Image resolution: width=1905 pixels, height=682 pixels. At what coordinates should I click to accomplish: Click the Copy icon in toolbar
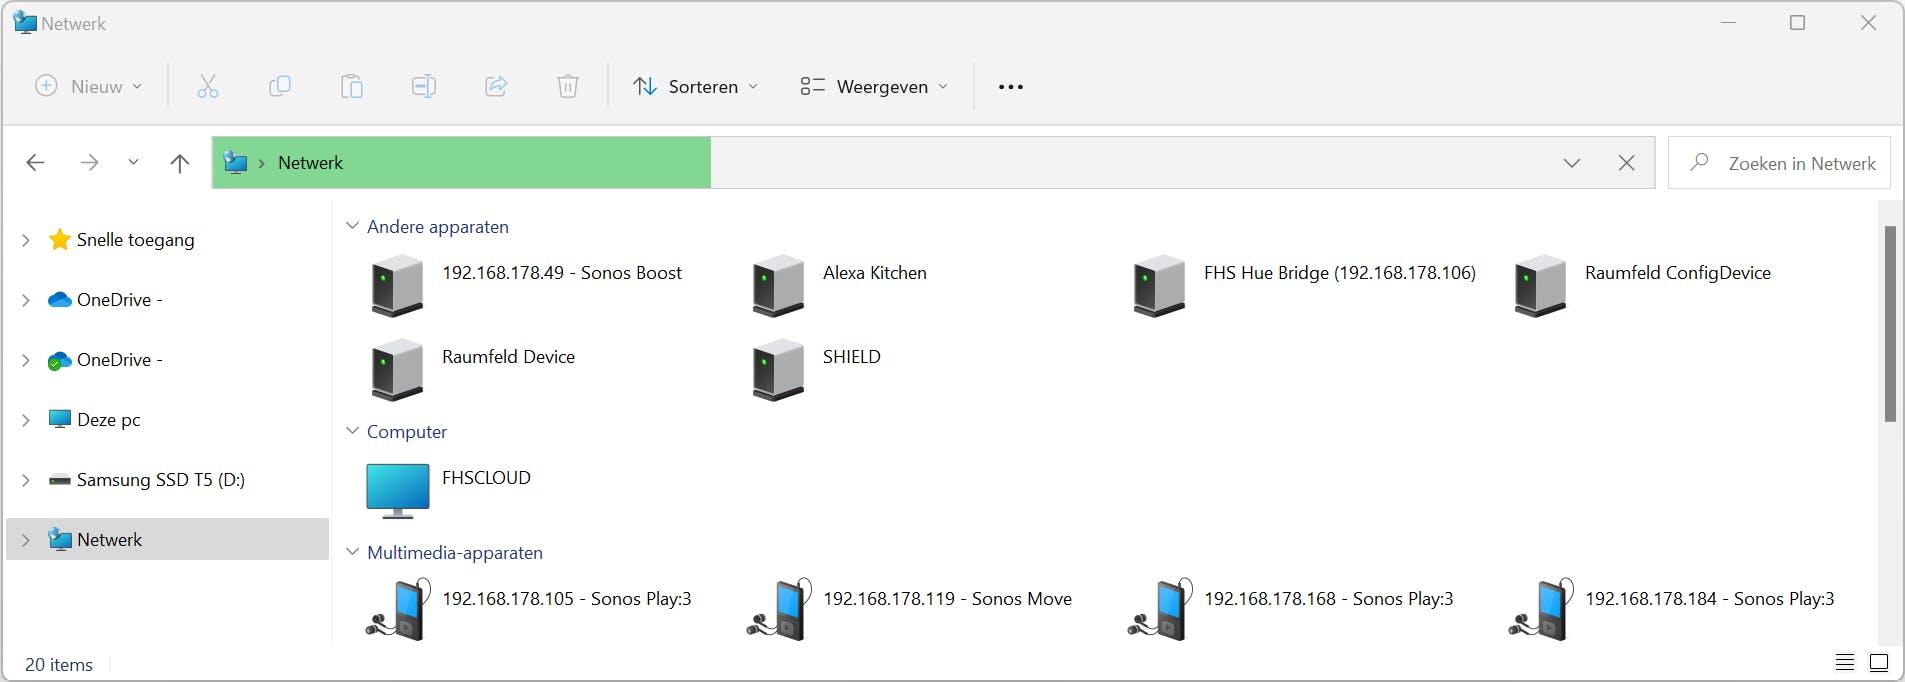280,86
